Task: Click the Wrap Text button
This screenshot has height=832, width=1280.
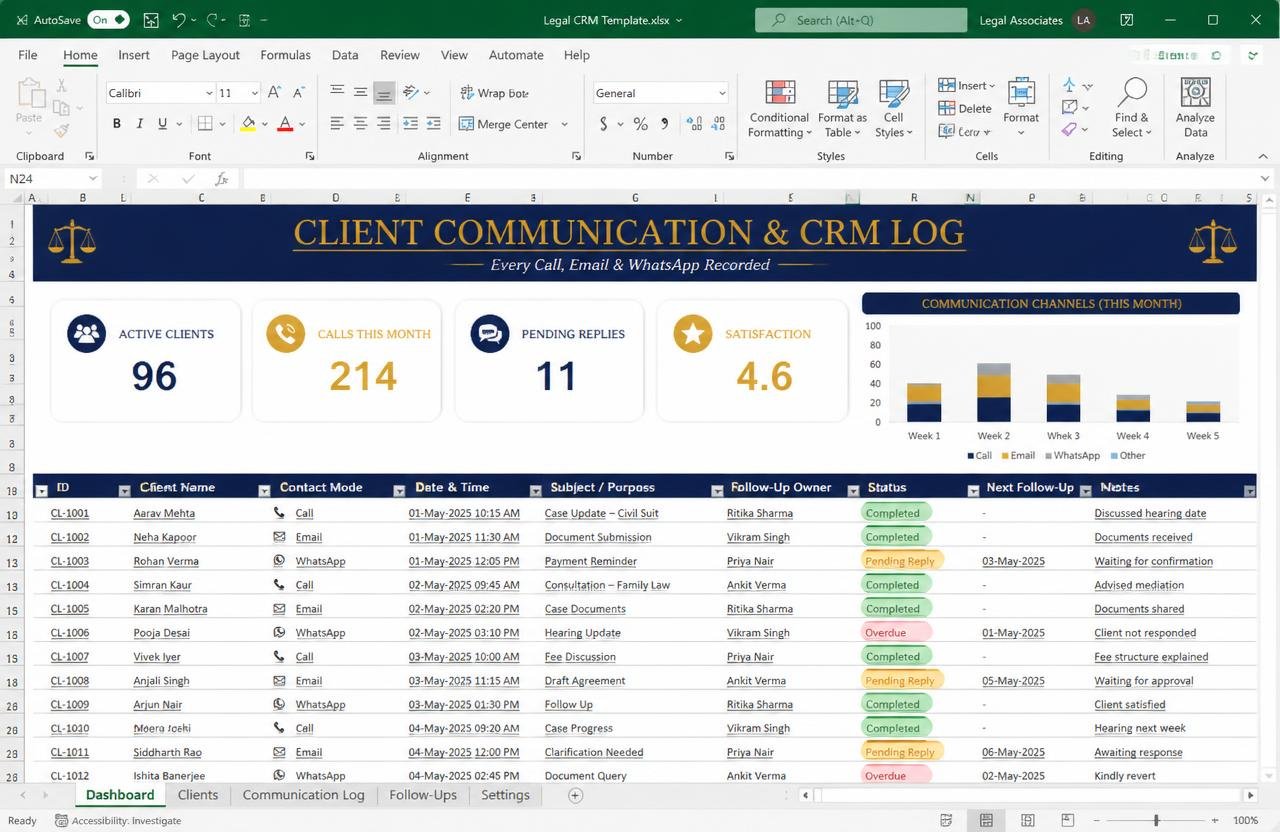Action: (494, 93)
